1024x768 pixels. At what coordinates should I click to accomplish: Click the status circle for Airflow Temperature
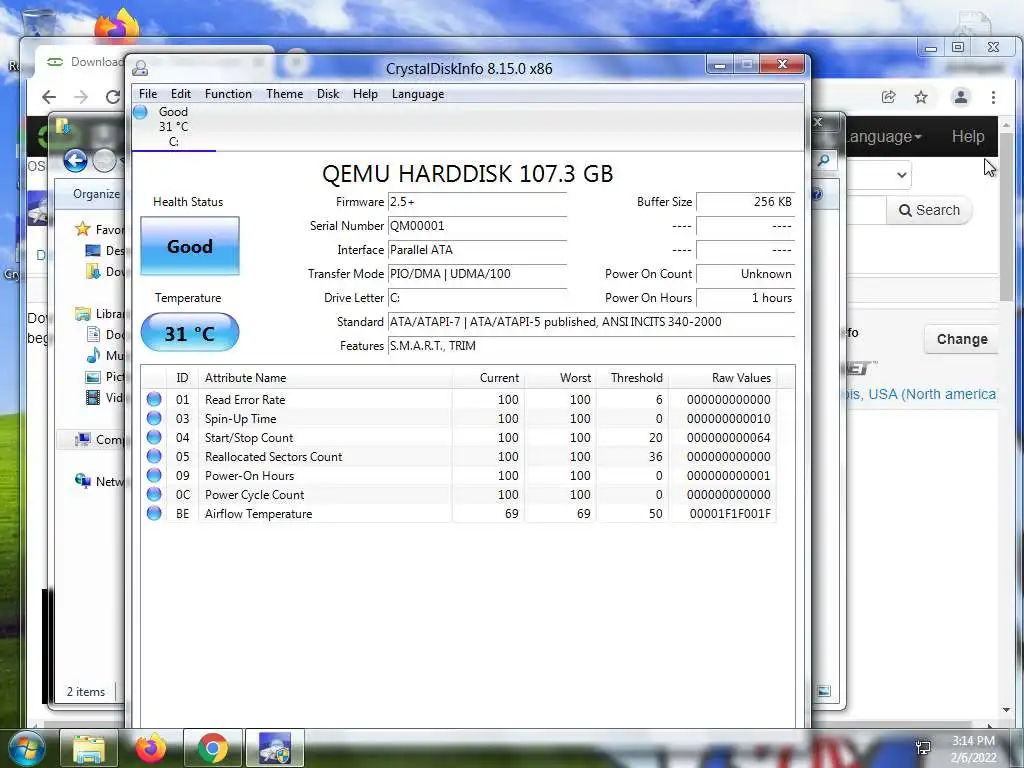[x=154, y=513]
